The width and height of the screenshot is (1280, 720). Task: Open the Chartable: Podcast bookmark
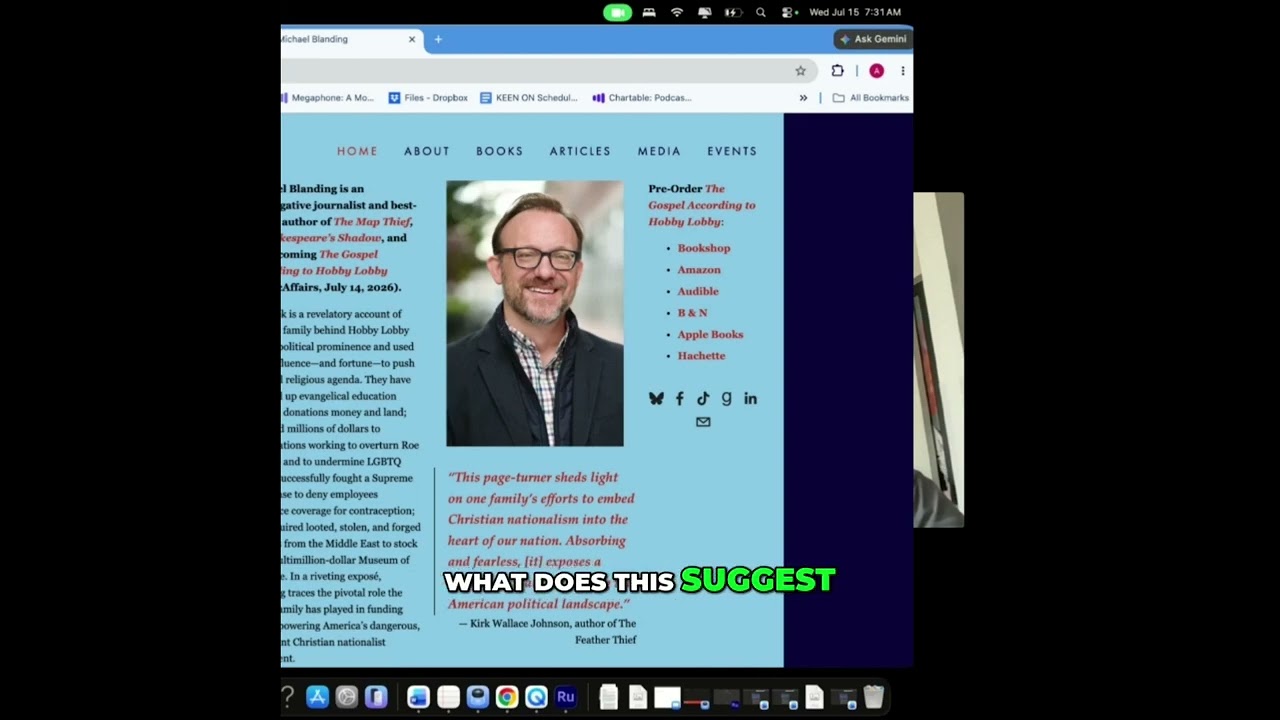click(x=642, y=98)
